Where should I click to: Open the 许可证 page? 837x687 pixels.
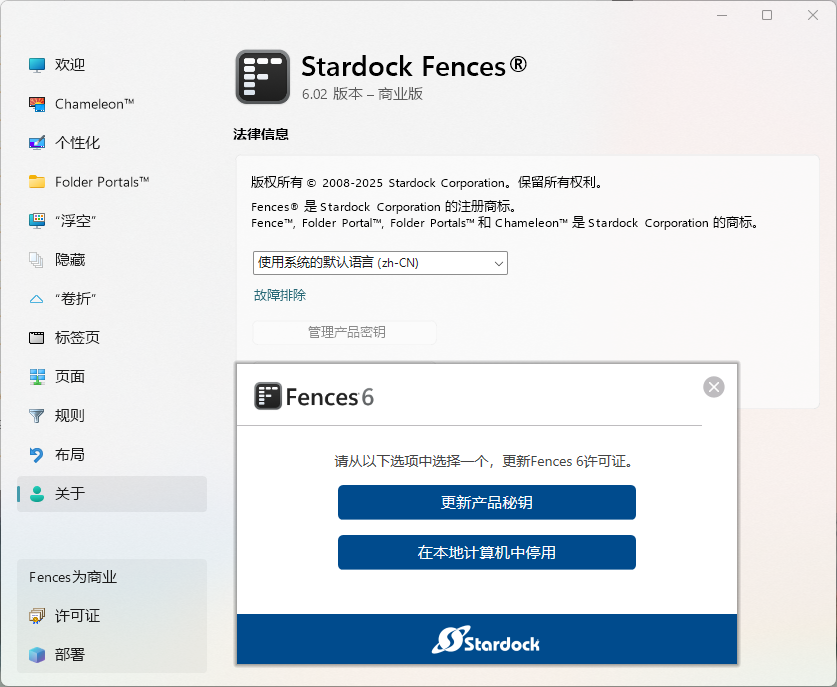click(x=77, y=616)
